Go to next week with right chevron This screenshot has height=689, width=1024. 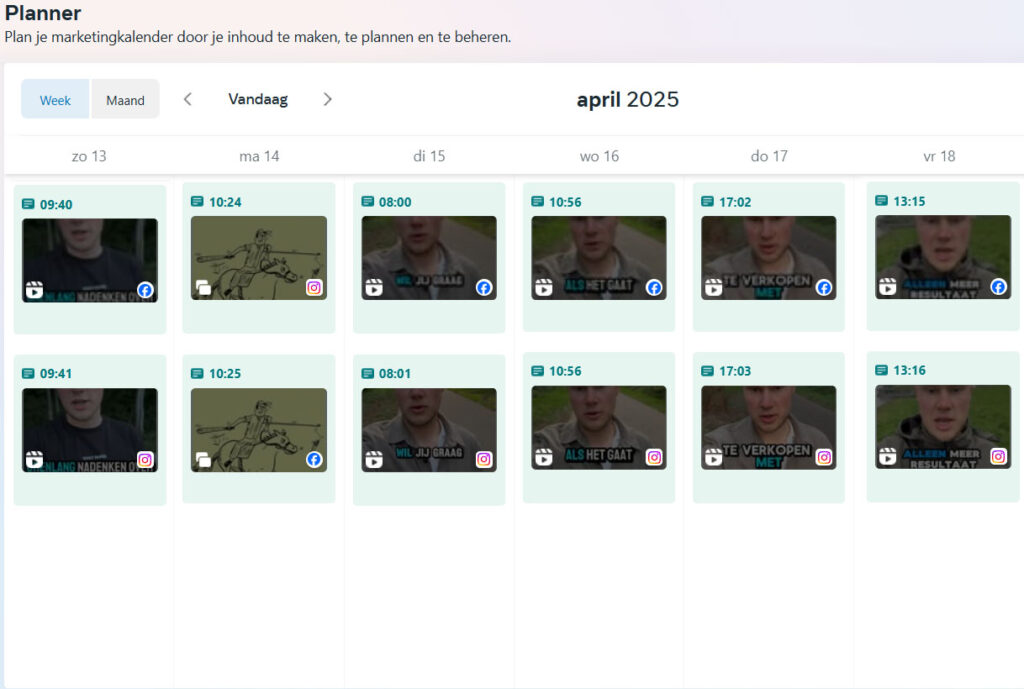[327, 99]
